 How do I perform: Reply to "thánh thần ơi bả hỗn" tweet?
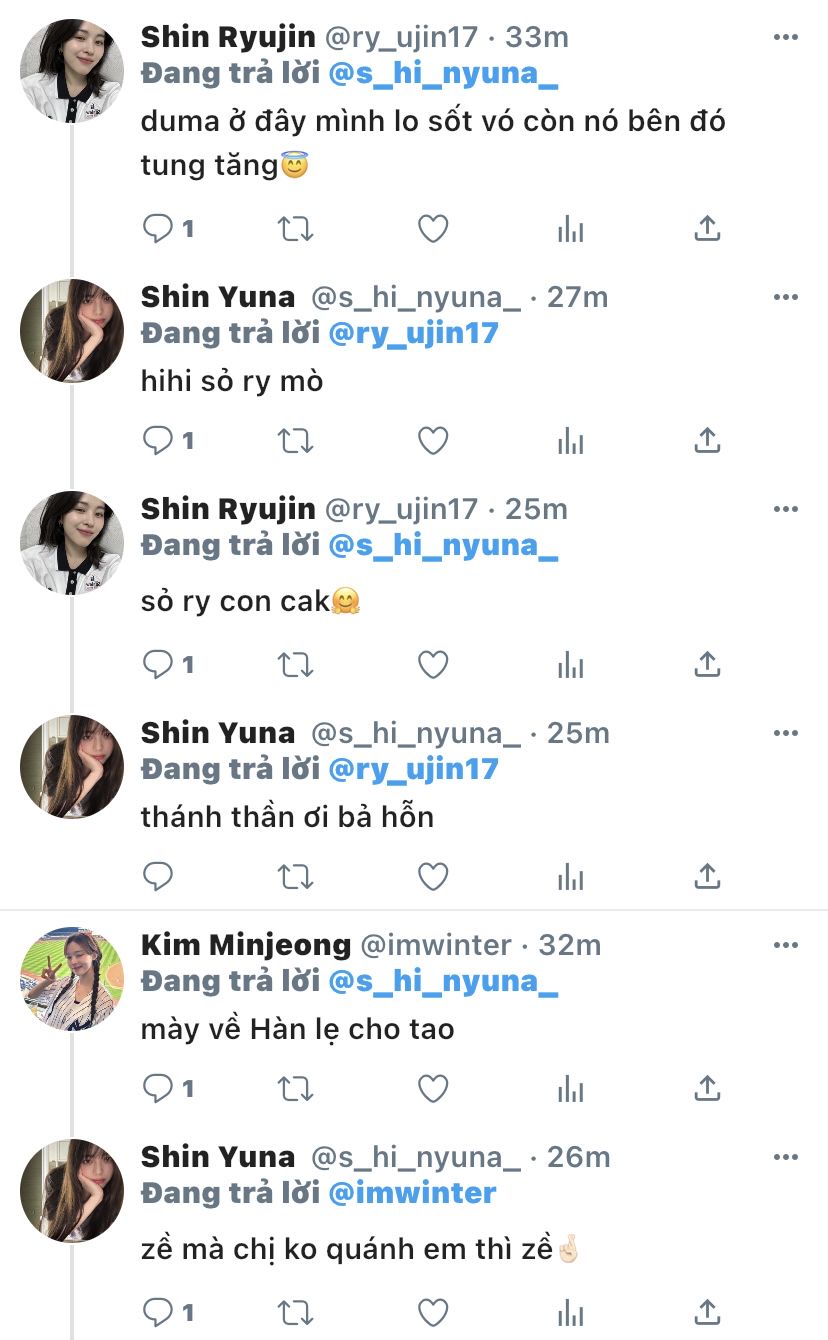coord(159,877)
